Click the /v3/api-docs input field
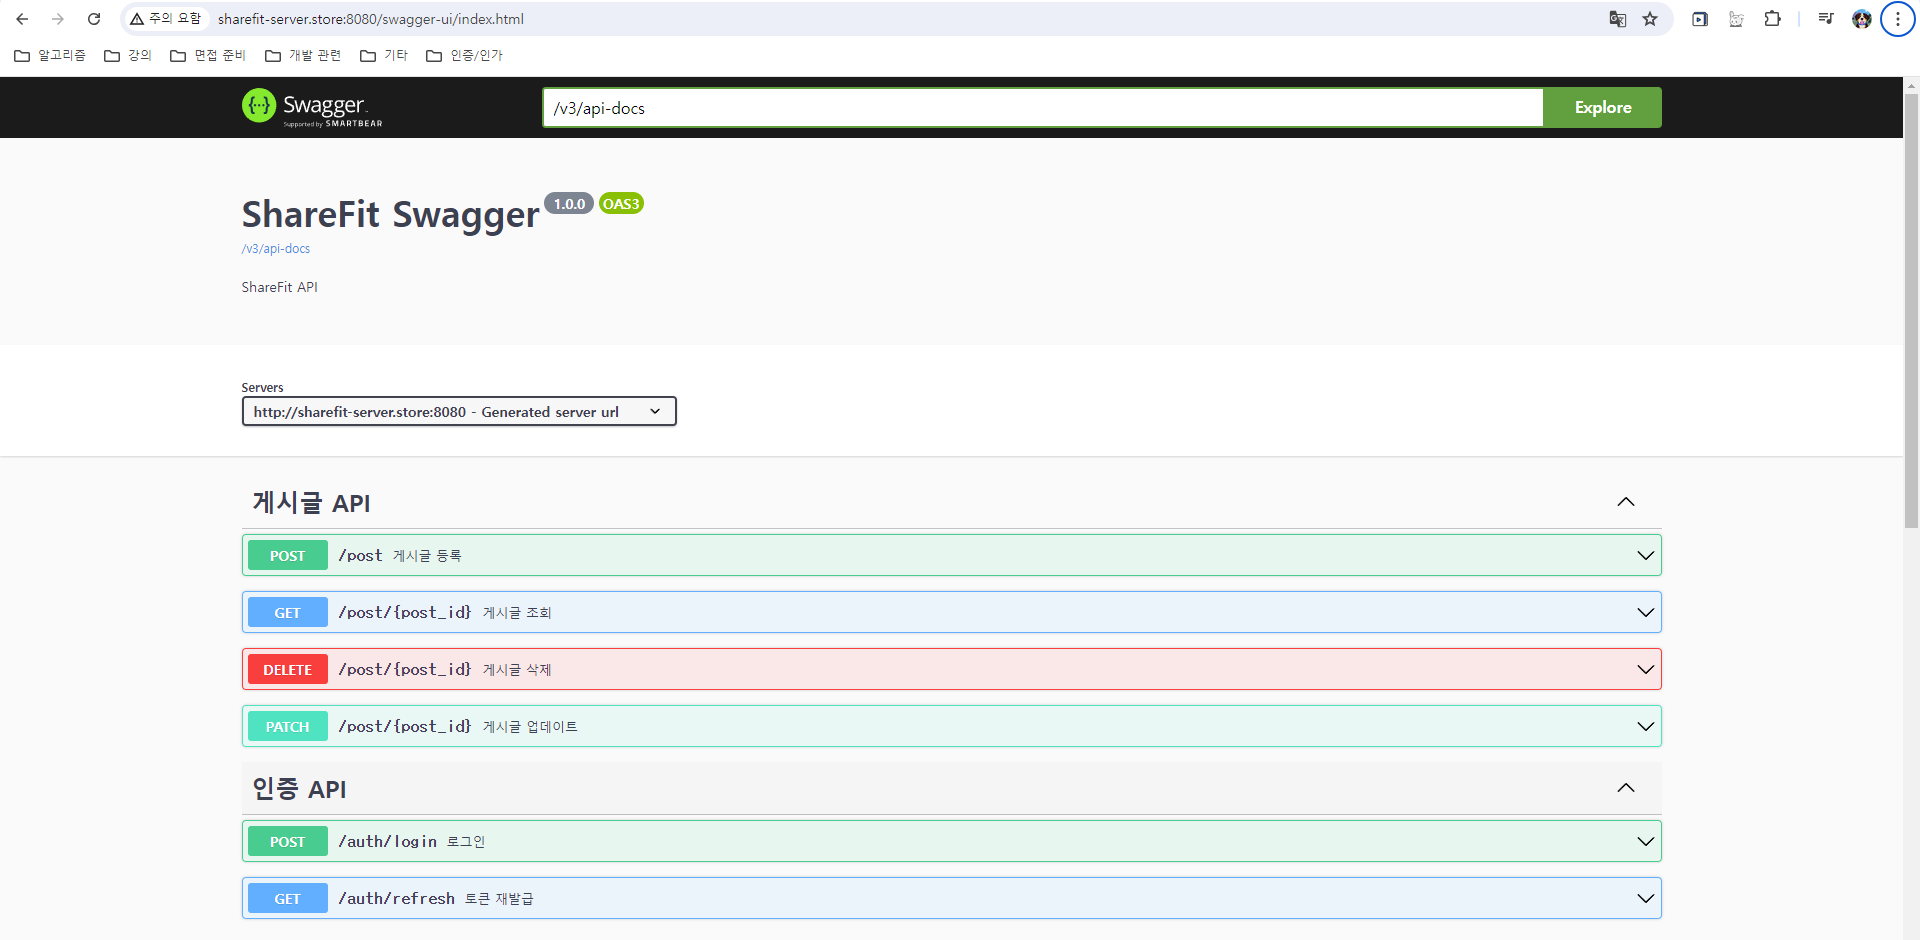The width and height of the screenshot is (1920, 940). (x=1043, y=108)
